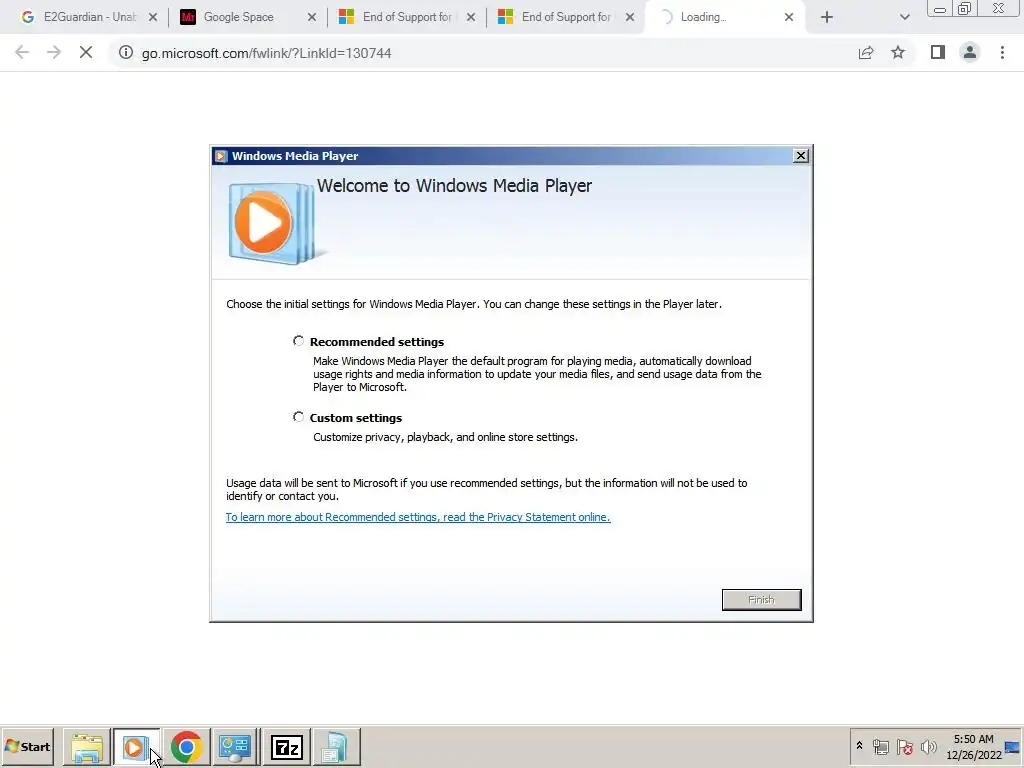Image resolution: width=1024 pixels, height=768 pixels.
Task: Open the volume speaker tray icon
Action: tap(928, 746)
